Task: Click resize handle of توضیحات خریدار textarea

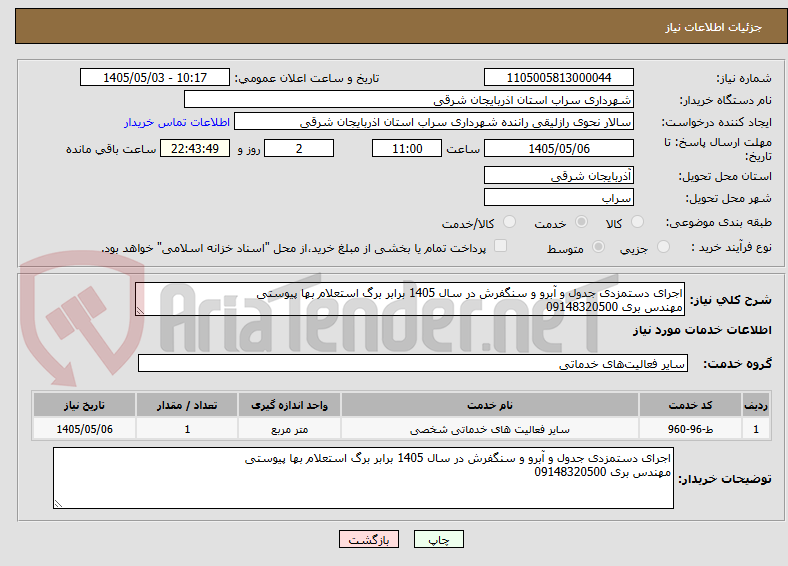Action: pos(58,504)
